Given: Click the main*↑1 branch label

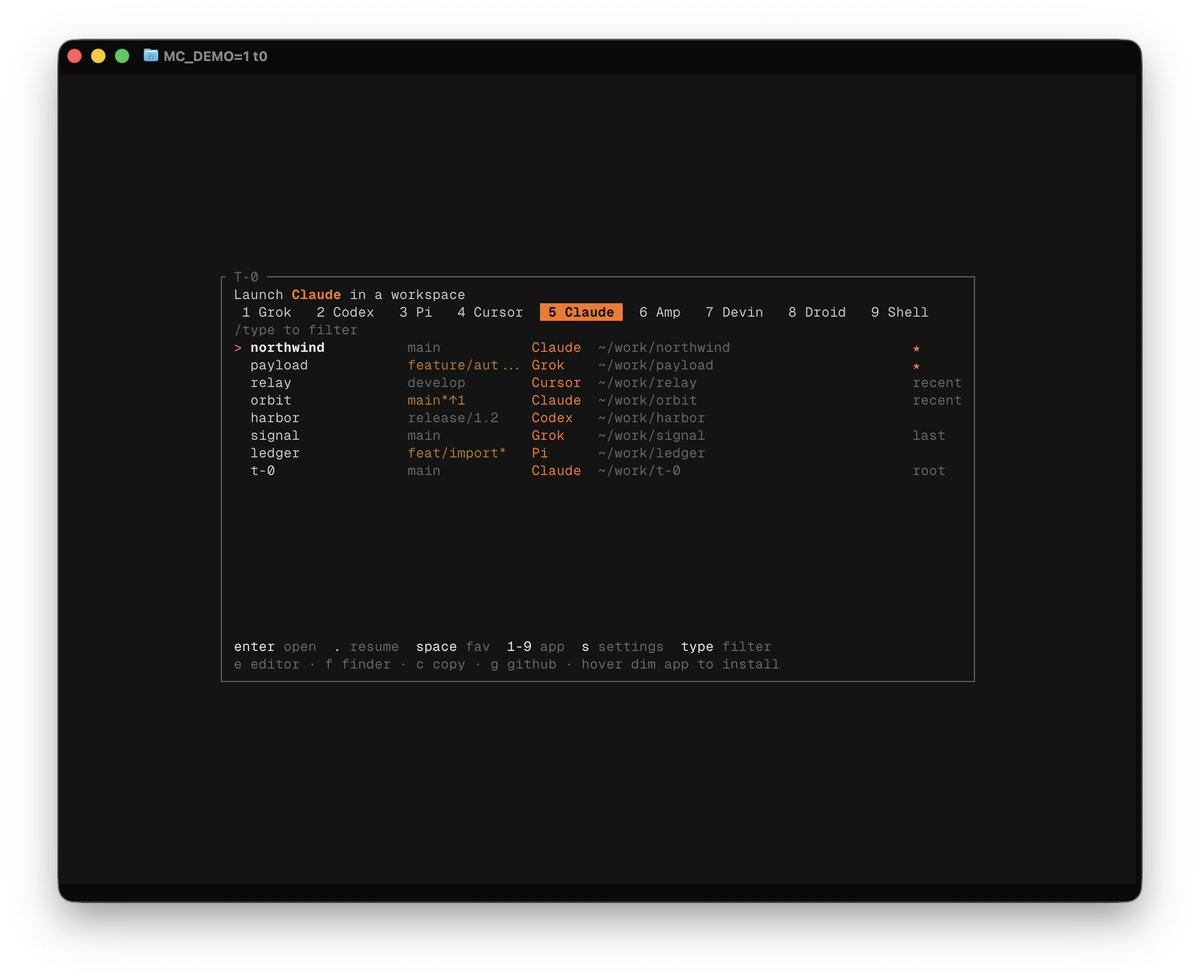Looking at the screenshot, I should point(436,400).
